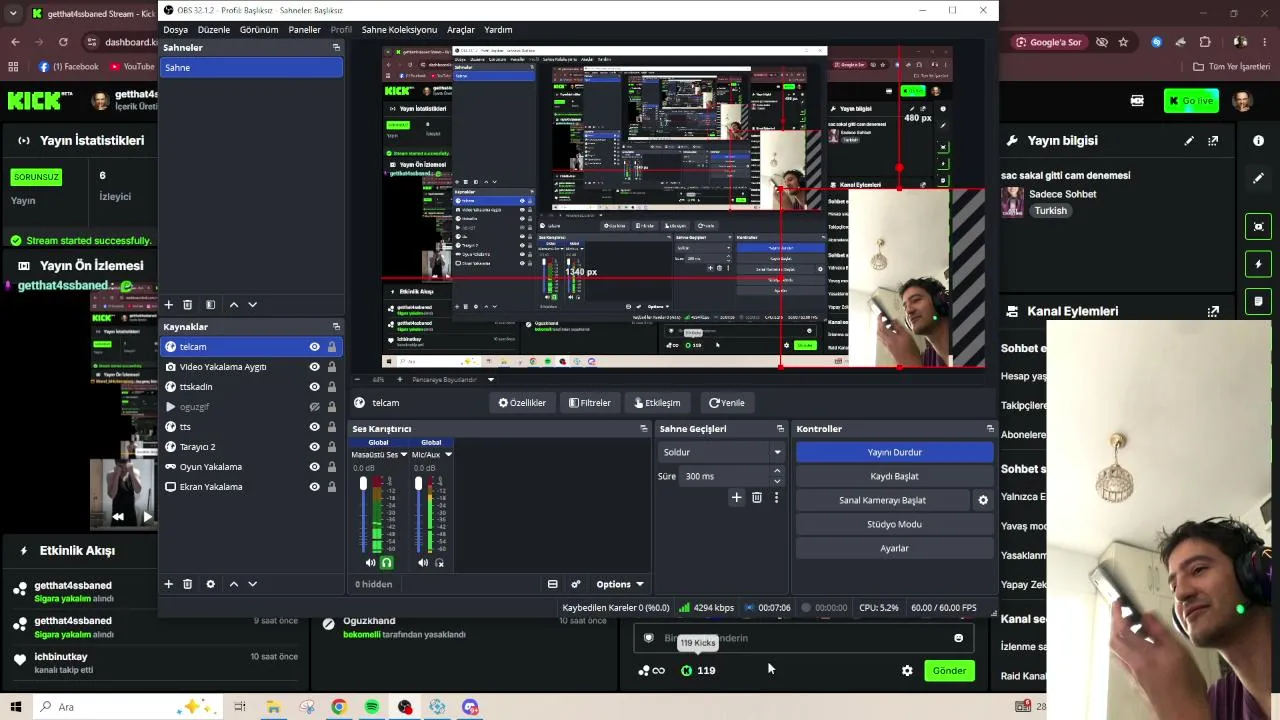Open the Dosya menu
1280x720 pixels.
(x=175, y=30)
